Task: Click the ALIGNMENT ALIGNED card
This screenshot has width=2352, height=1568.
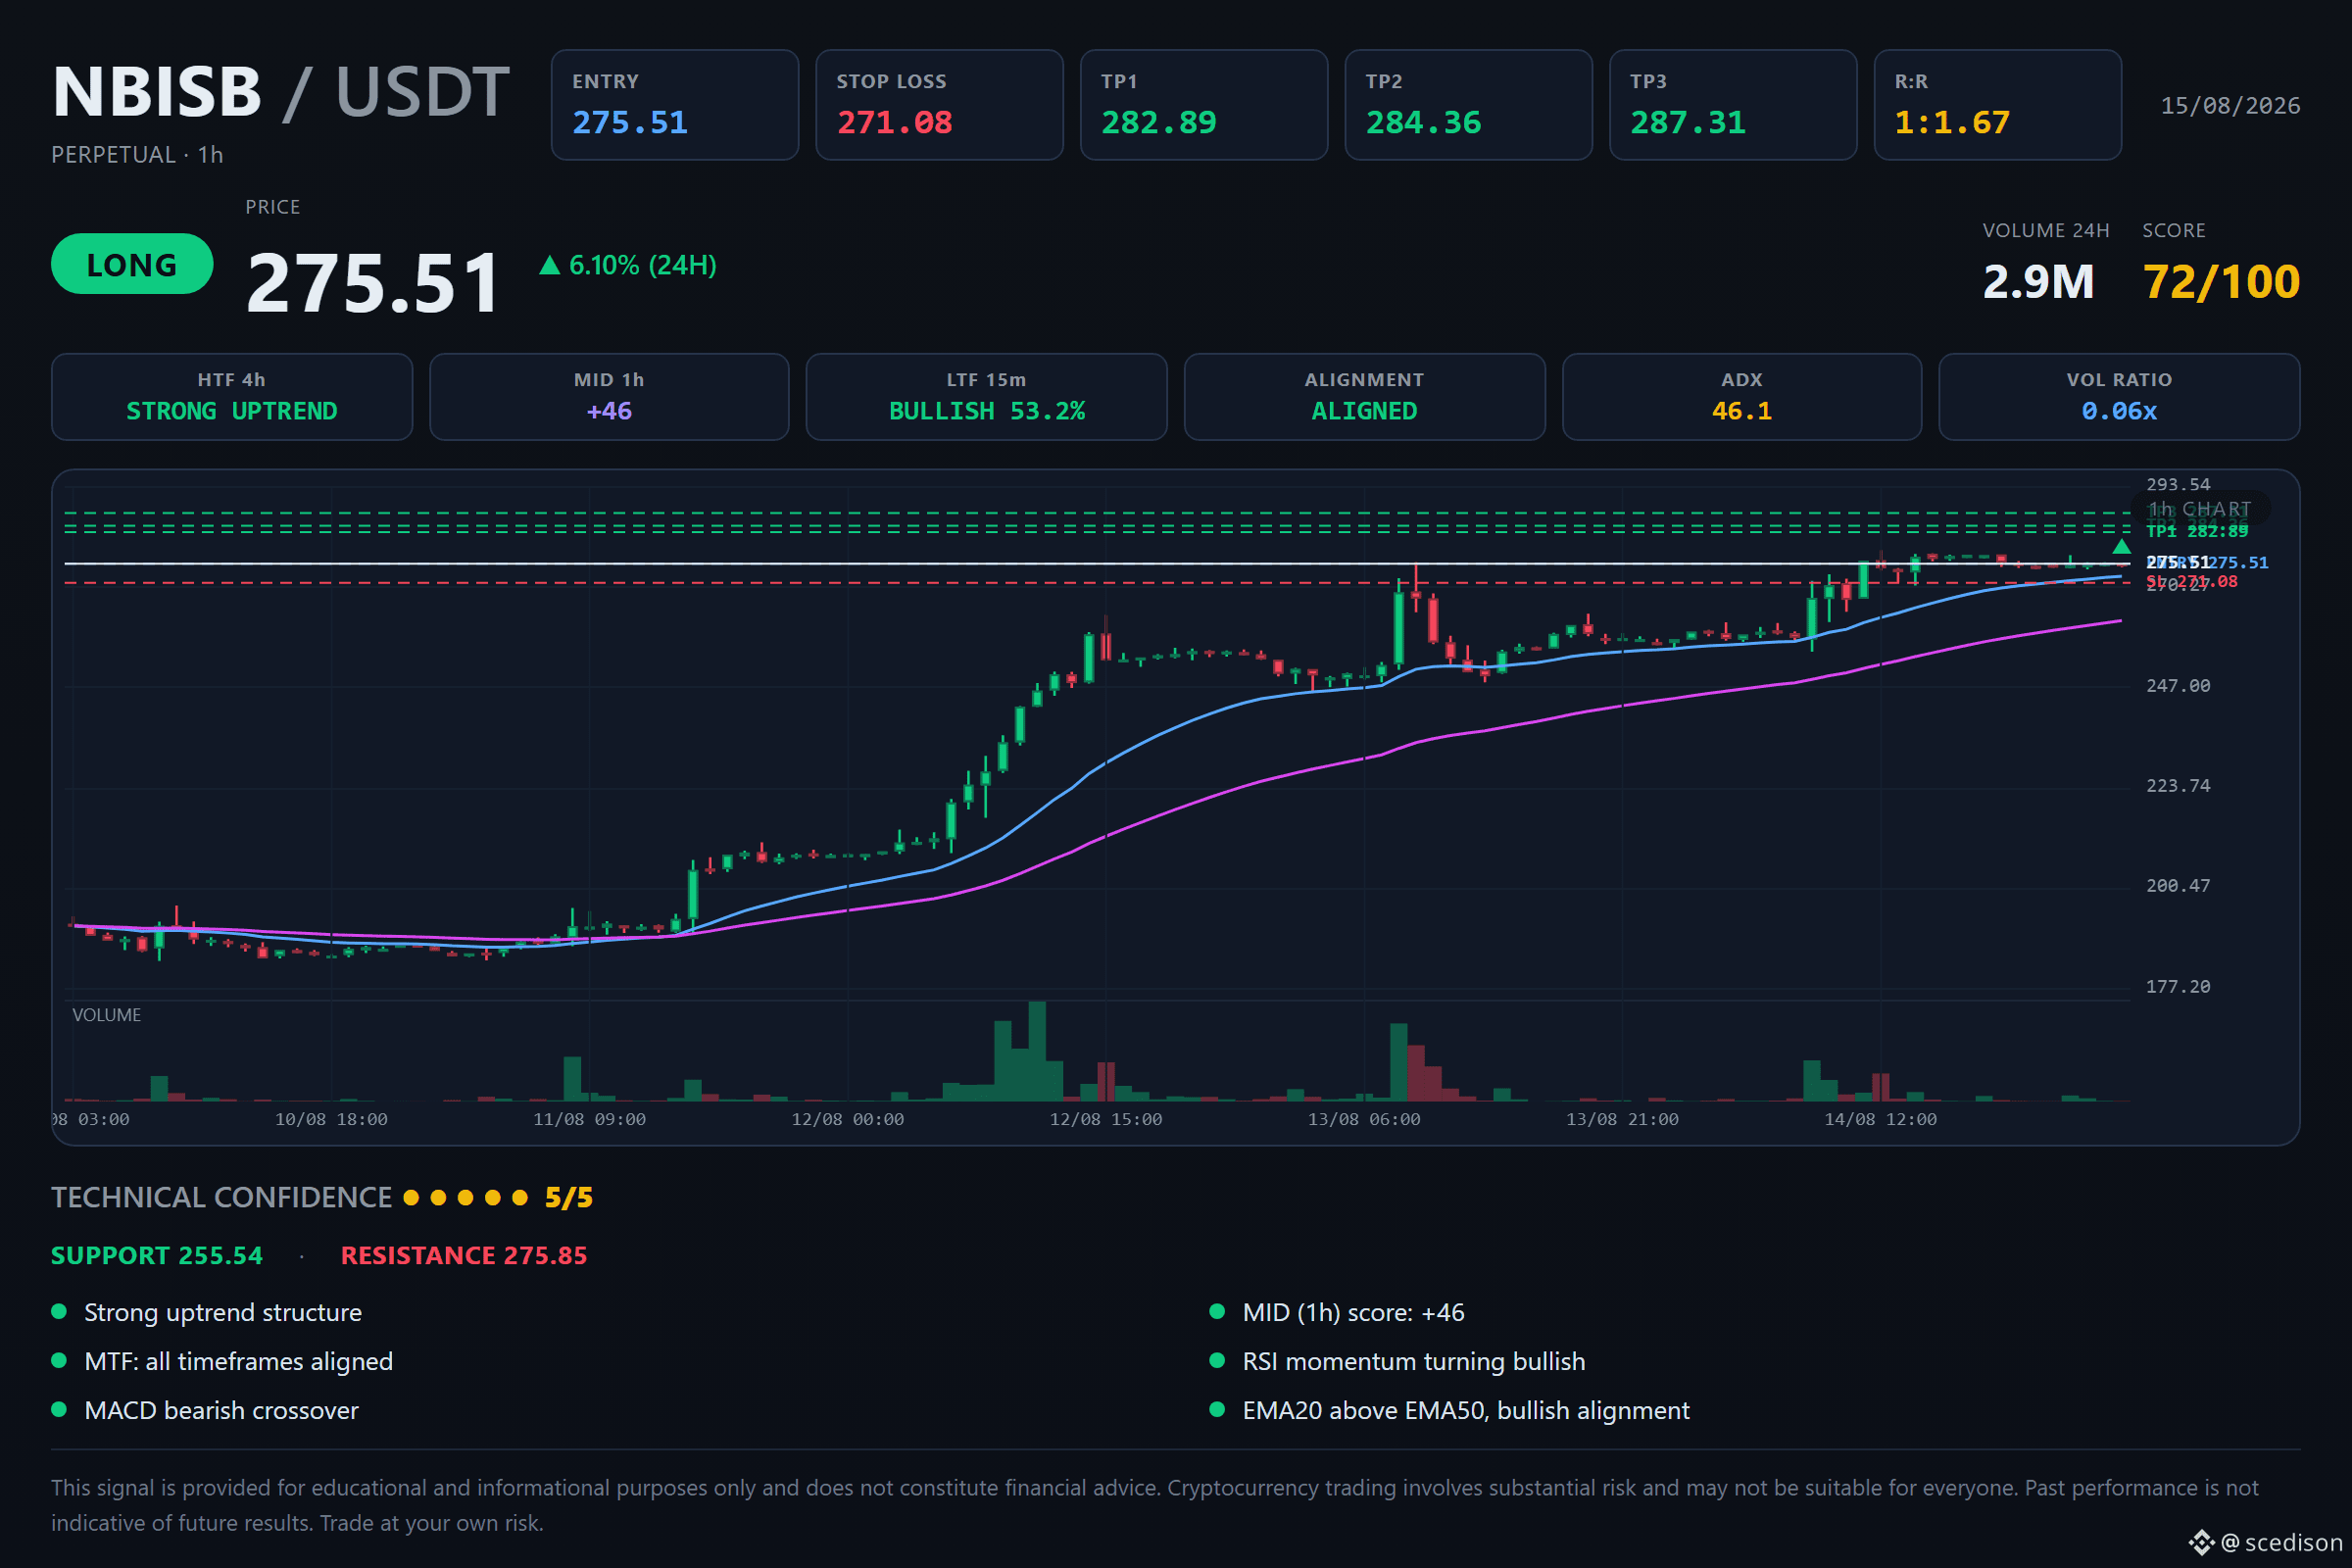Action: click(x=1365, y=397)
